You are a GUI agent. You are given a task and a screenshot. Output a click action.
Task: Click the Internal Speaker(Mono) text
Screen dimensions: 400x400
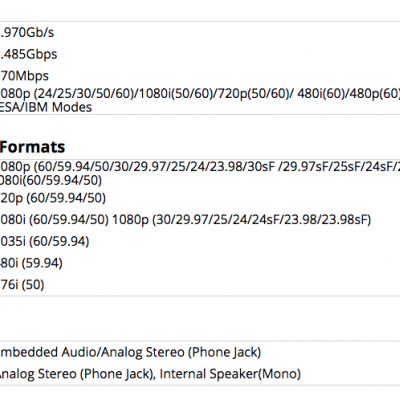[230, 374]
